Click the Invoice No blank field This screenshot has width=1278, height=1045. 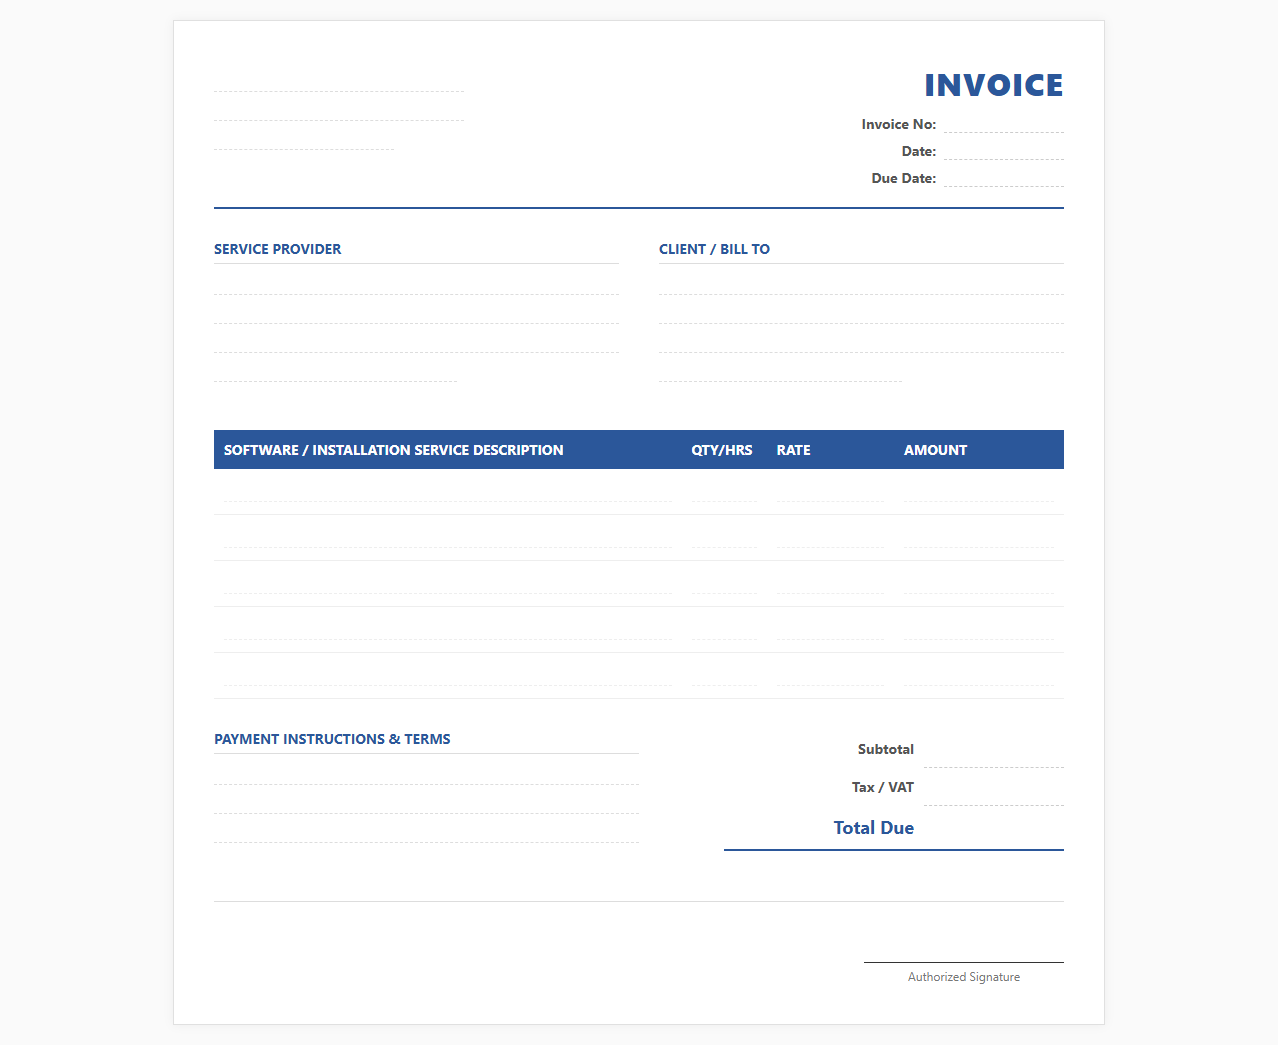point(1004,124)
